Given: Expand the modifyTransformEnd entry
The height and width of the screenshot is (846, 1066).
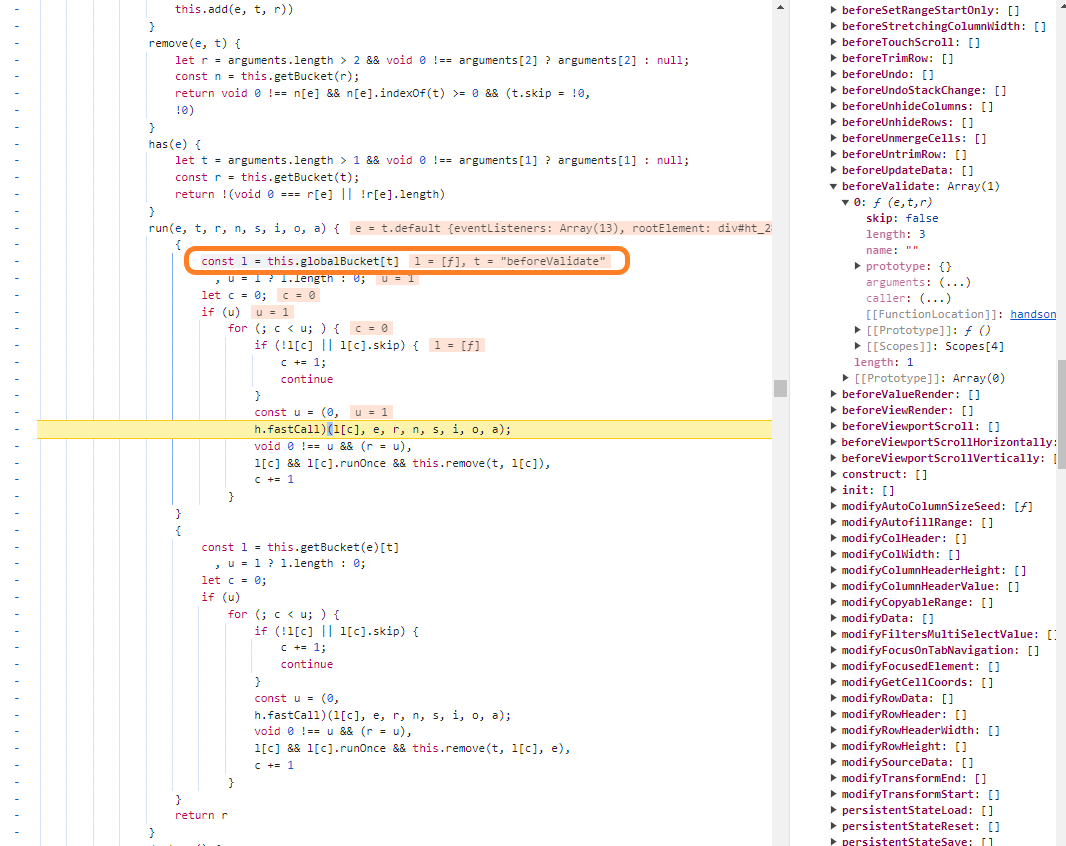Looking at the screenshot, I should [833, 778].
